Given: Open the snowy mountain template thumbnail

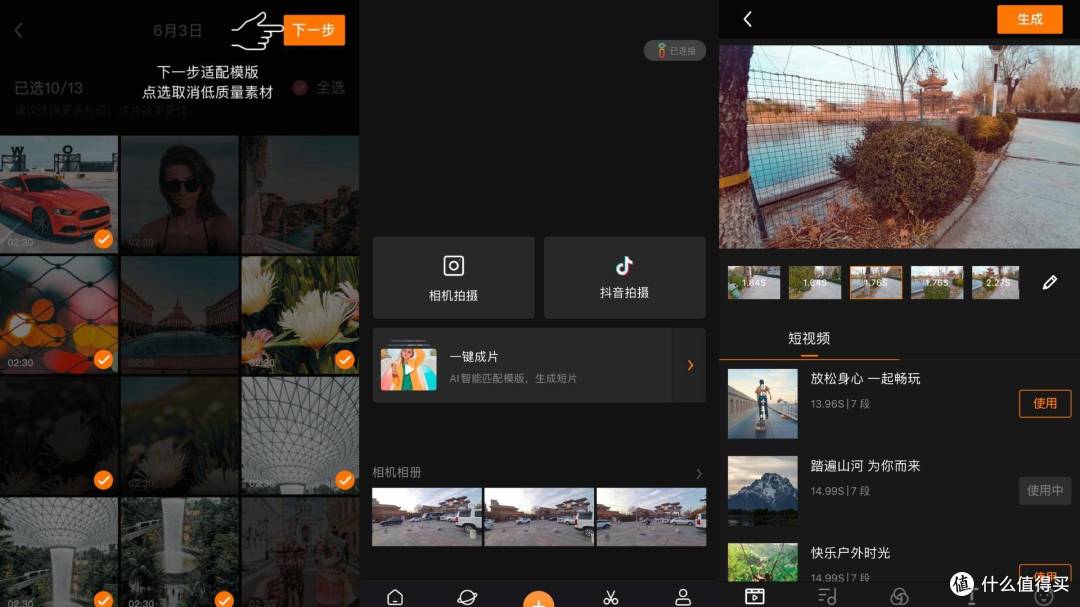Looking at the screenshot, I should [762, 491].
